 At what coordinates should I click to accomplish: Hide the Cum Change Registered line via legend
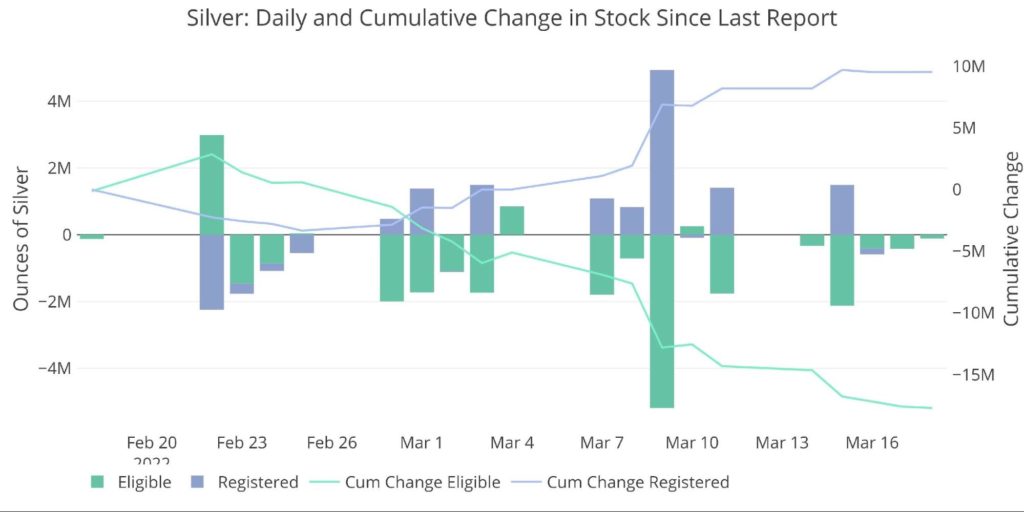pyautogui.click(x=637, y=482)
